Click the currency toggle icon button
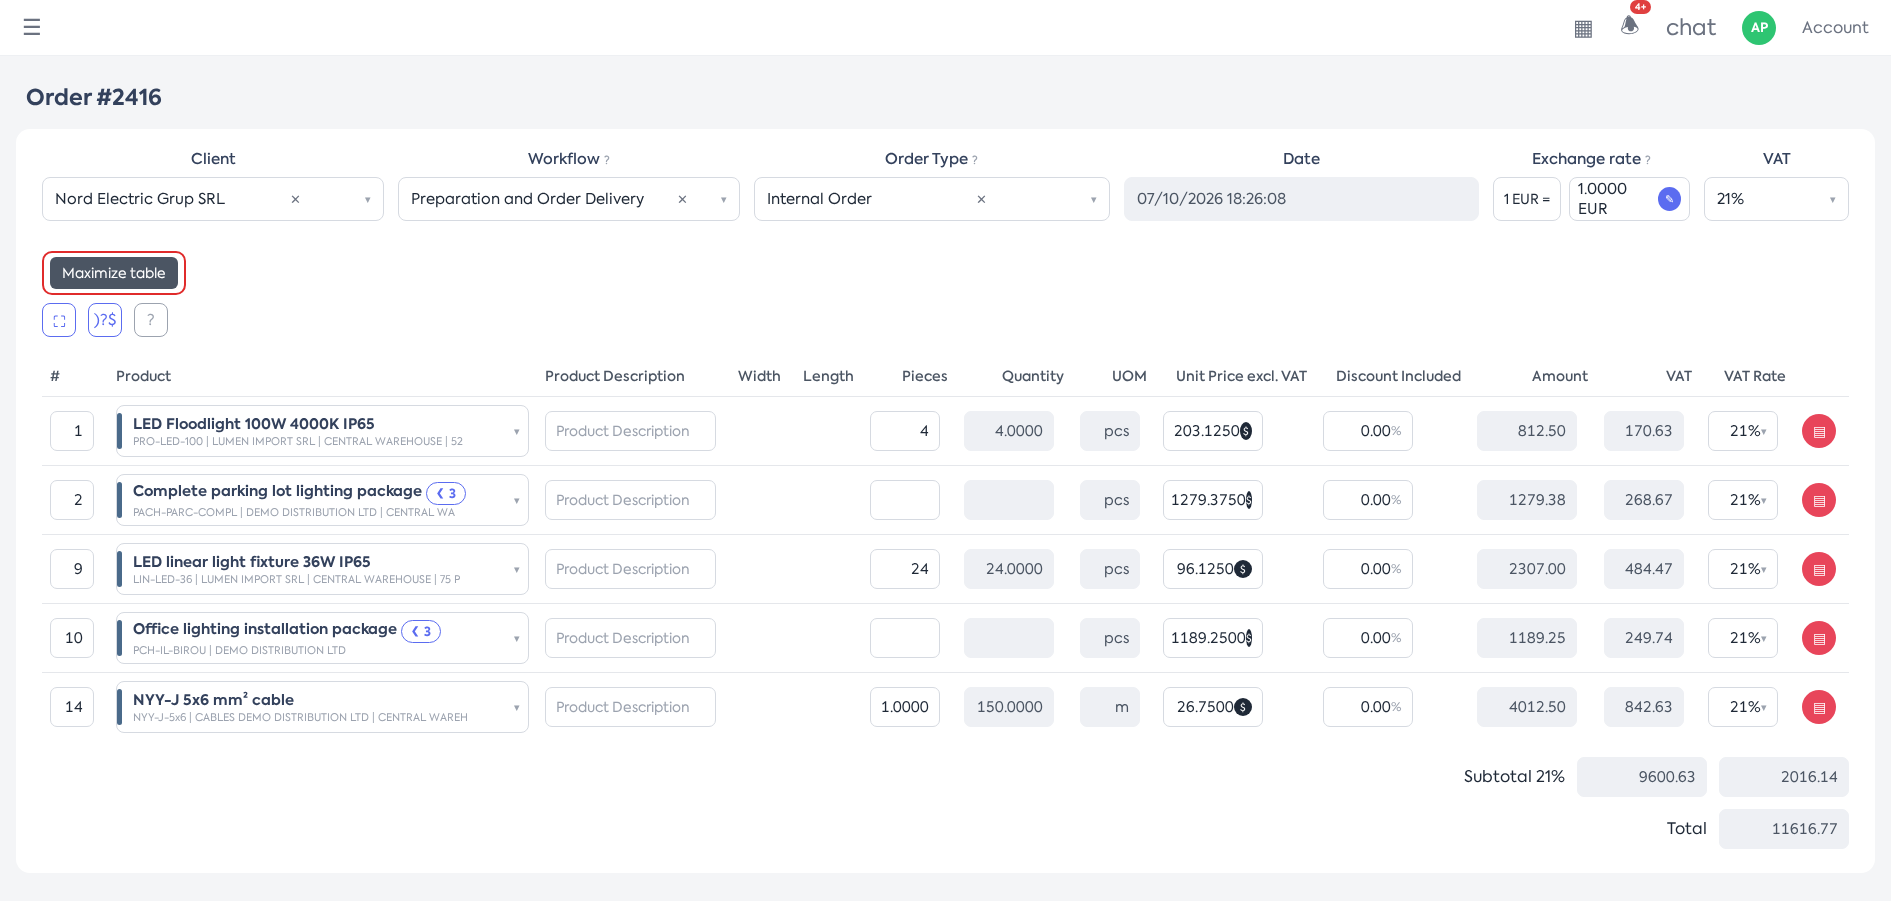Viewport: 1891px width, 901px height. pyautogui.click(x=105, y=320)
